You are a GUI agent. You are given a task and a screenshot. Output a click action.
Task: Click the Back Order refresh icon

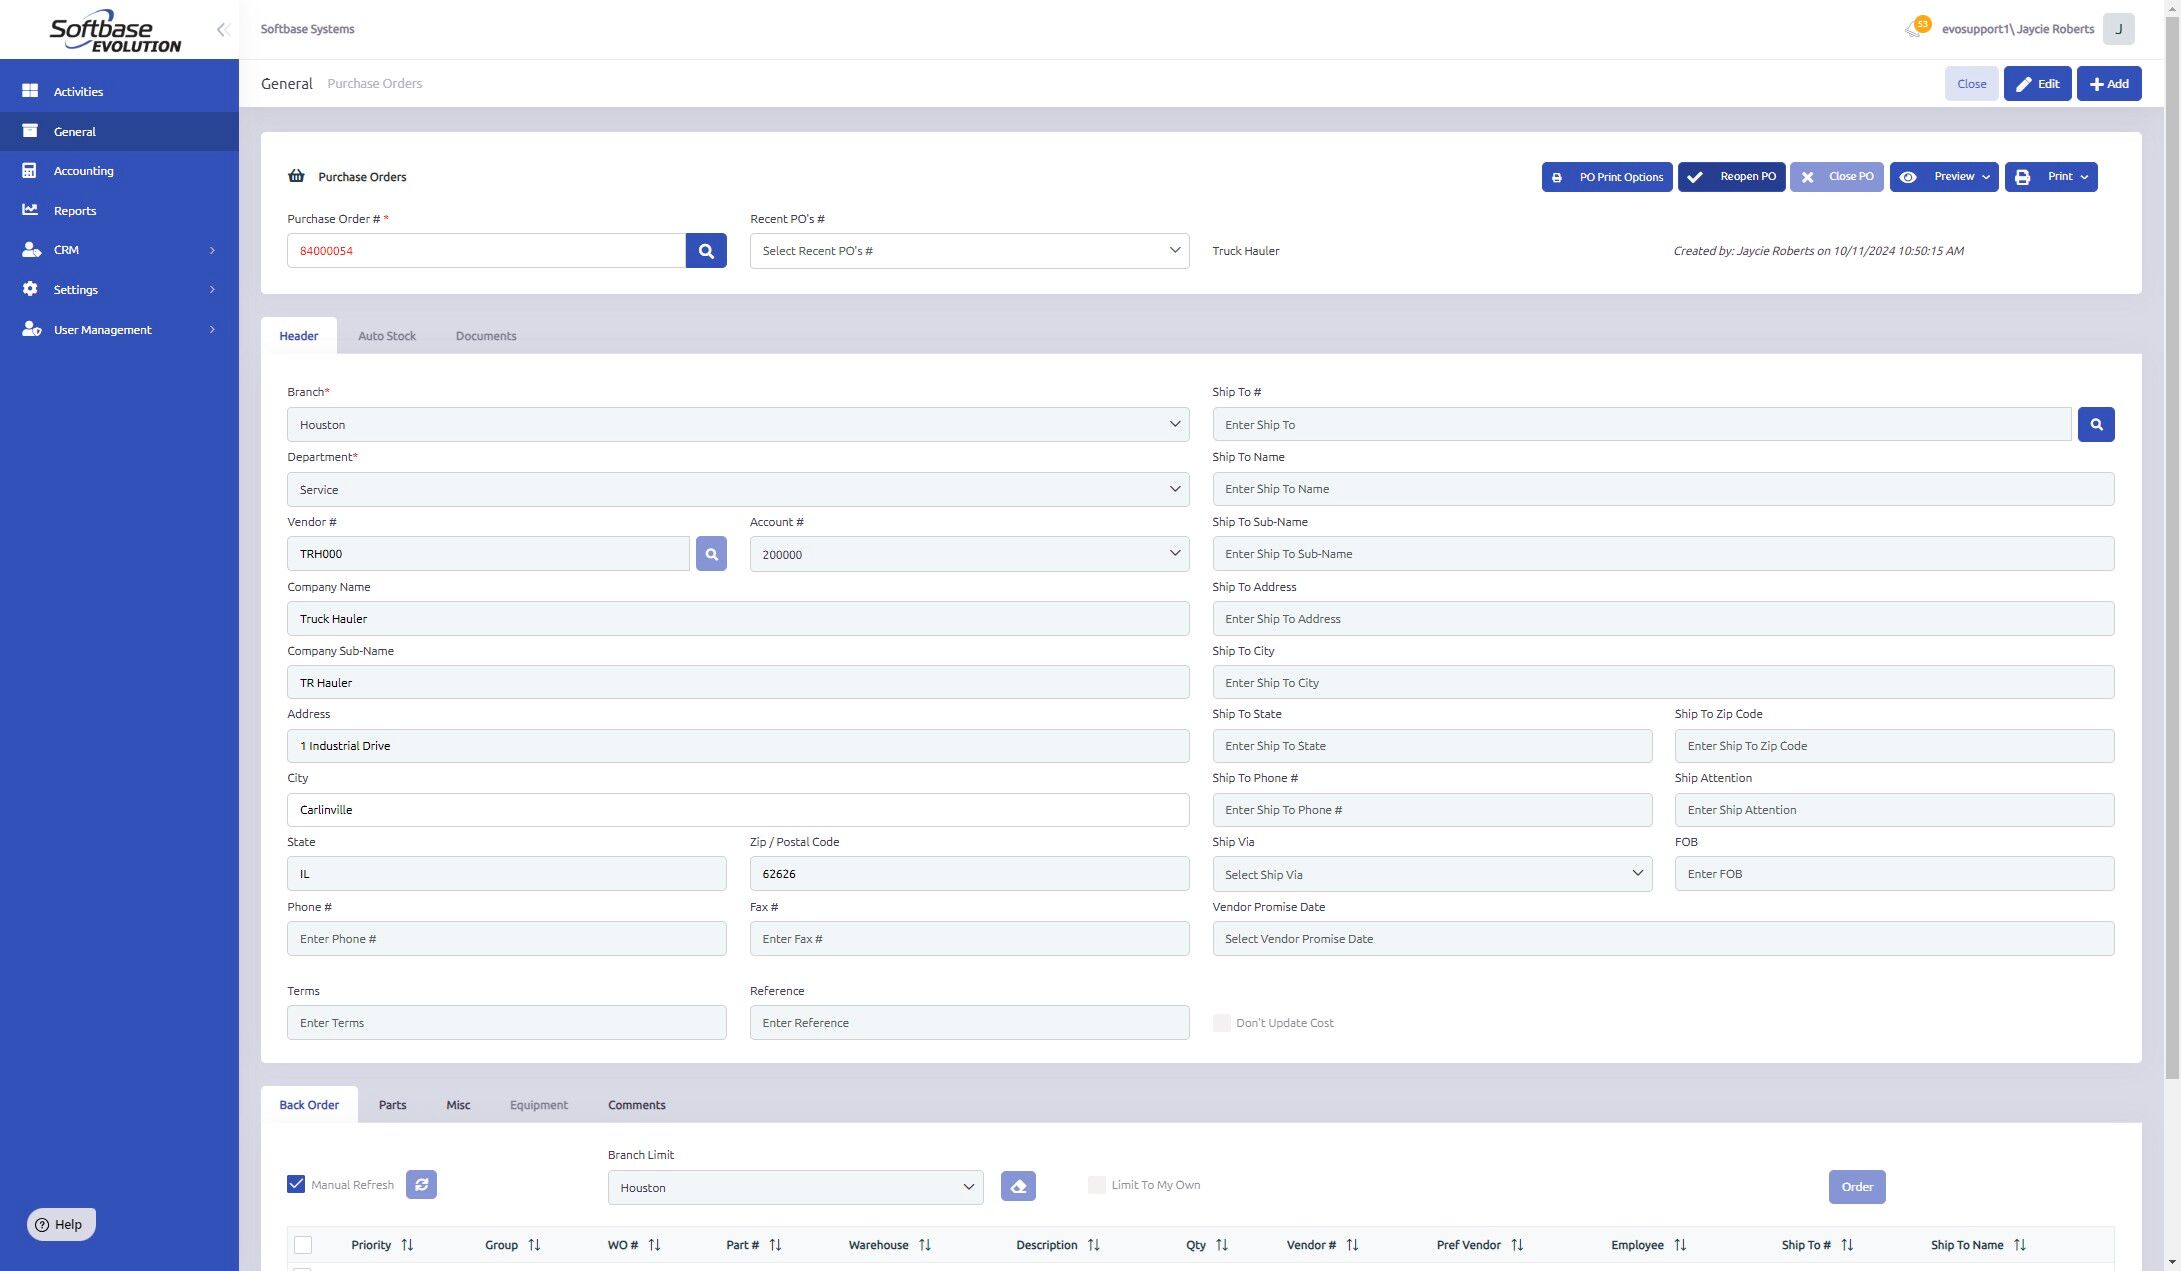pyautogui.click(x=421, y=1185)
